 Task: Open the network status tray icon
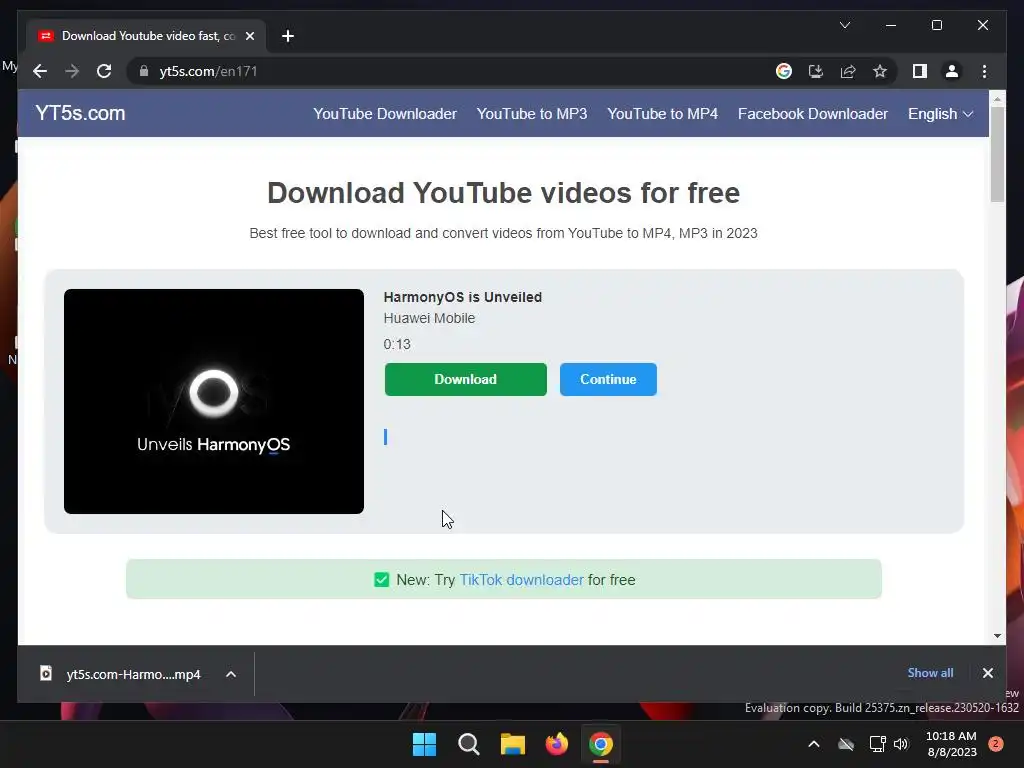pyautogui.click(x=877, y=744)
